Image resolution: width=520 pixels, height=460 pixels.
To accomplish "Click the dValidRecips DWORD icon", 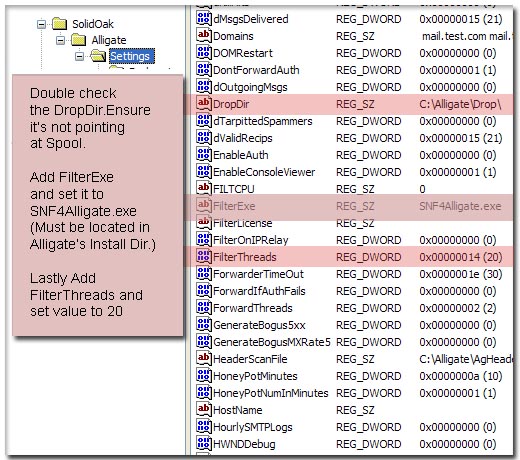I will (204, 137).
